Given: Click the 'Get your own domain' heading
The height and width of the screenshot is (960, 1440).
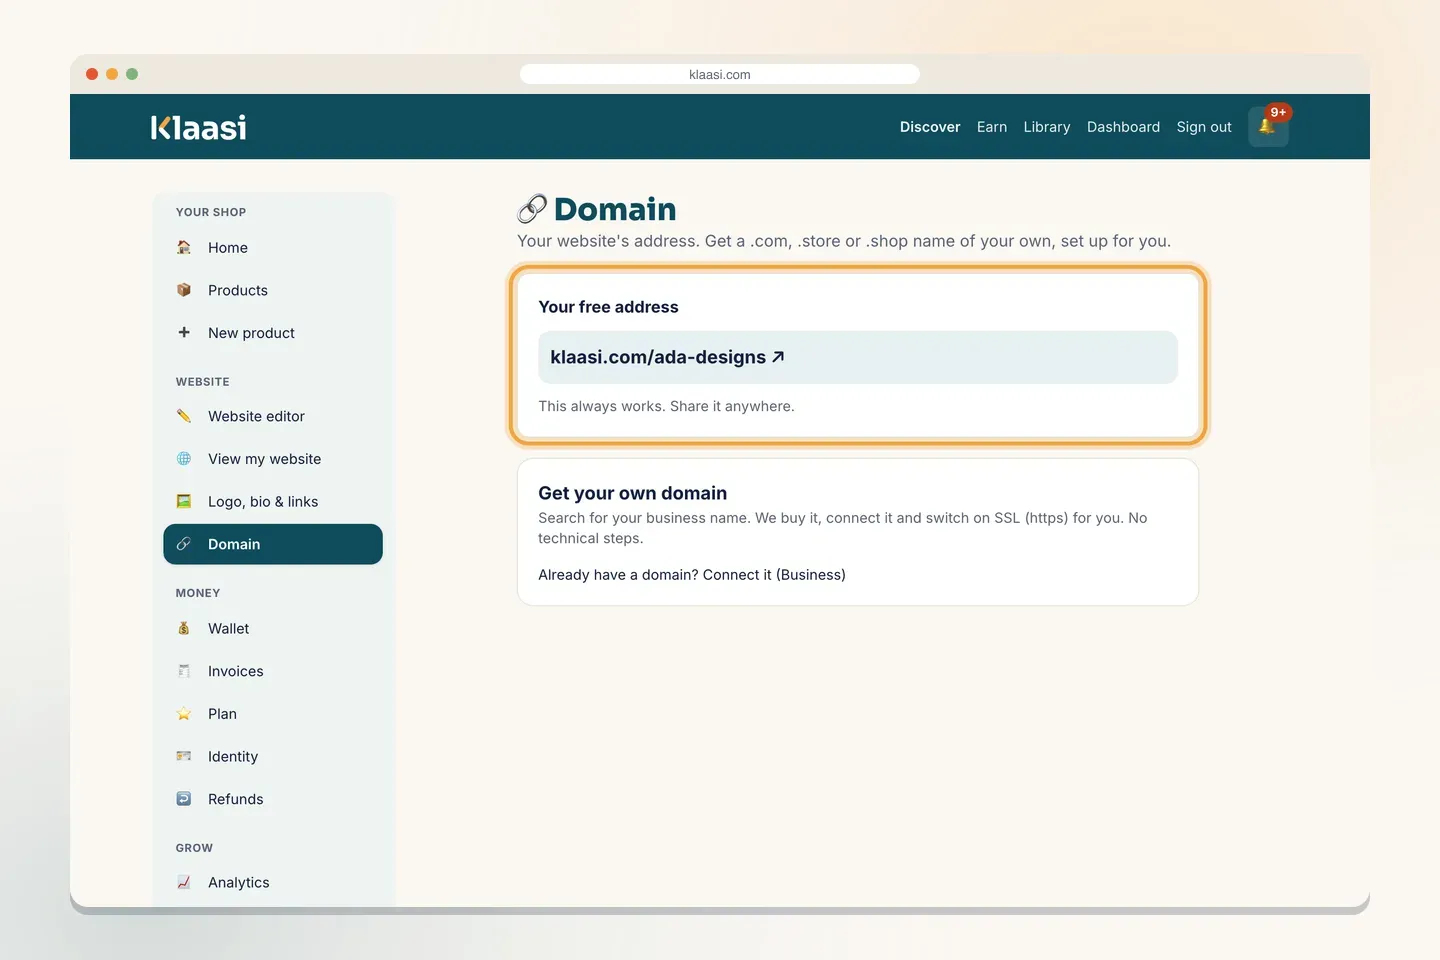Looking at the screenshot, I should coord(633,493).
